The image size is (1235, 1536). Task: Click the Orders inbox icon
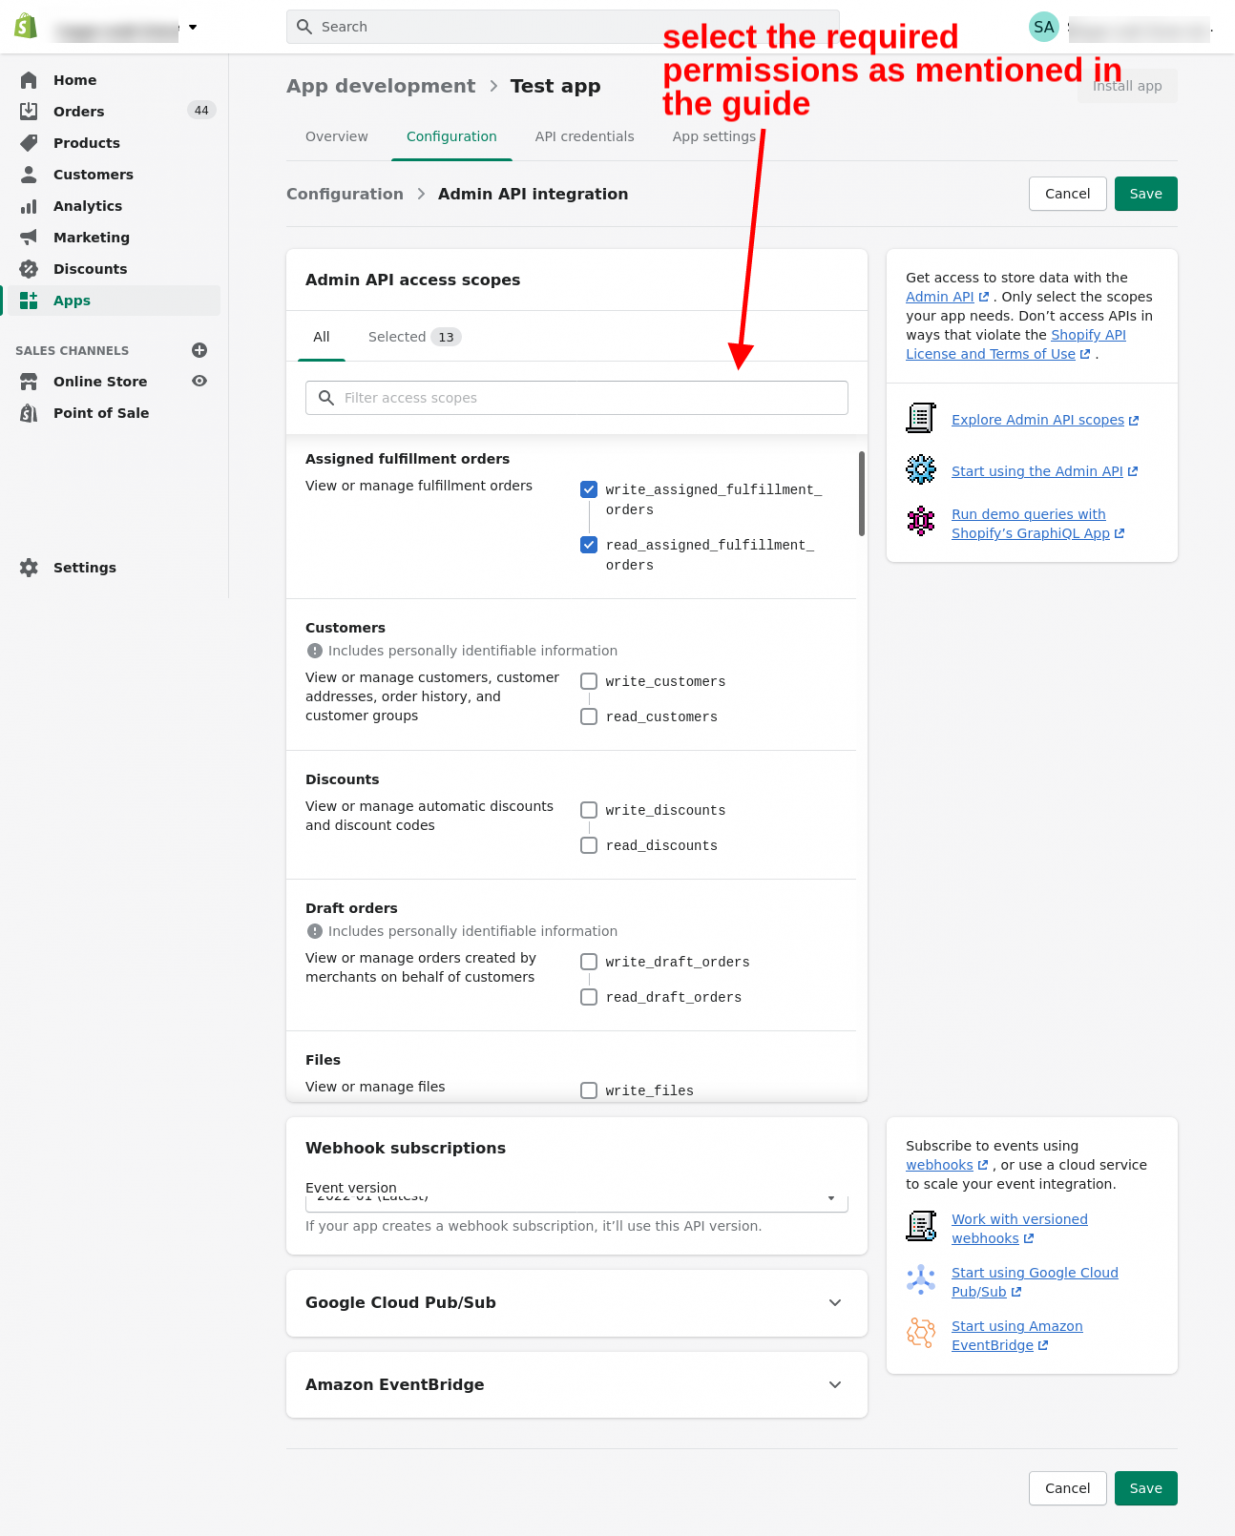[x=29, y=111]
